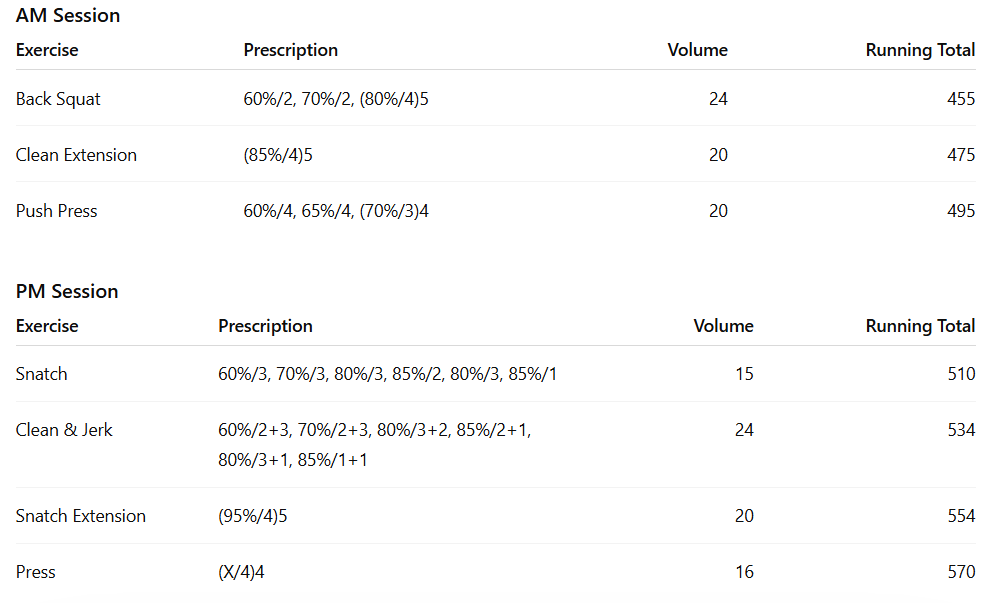Click the Clean Extension row label
This screenshot has height=603, width=991.
pyautogui.click(x=76, y=155)
